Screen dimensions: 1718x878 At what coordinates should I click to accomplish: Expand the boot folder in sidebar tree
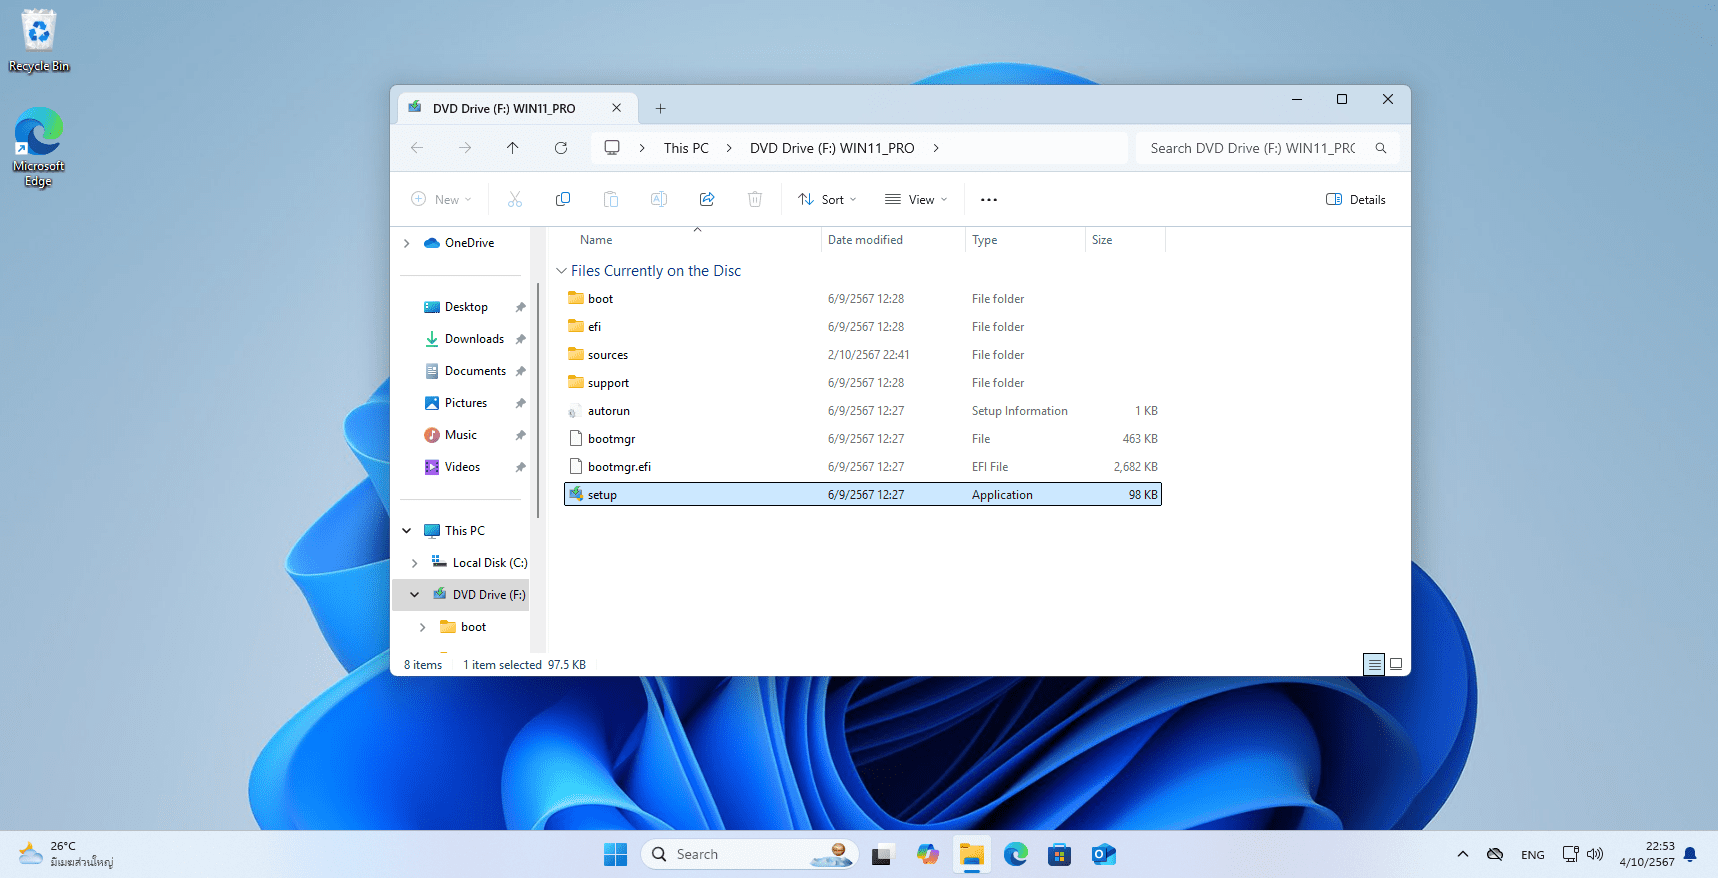pyautogui.click(x=423, y=627)
